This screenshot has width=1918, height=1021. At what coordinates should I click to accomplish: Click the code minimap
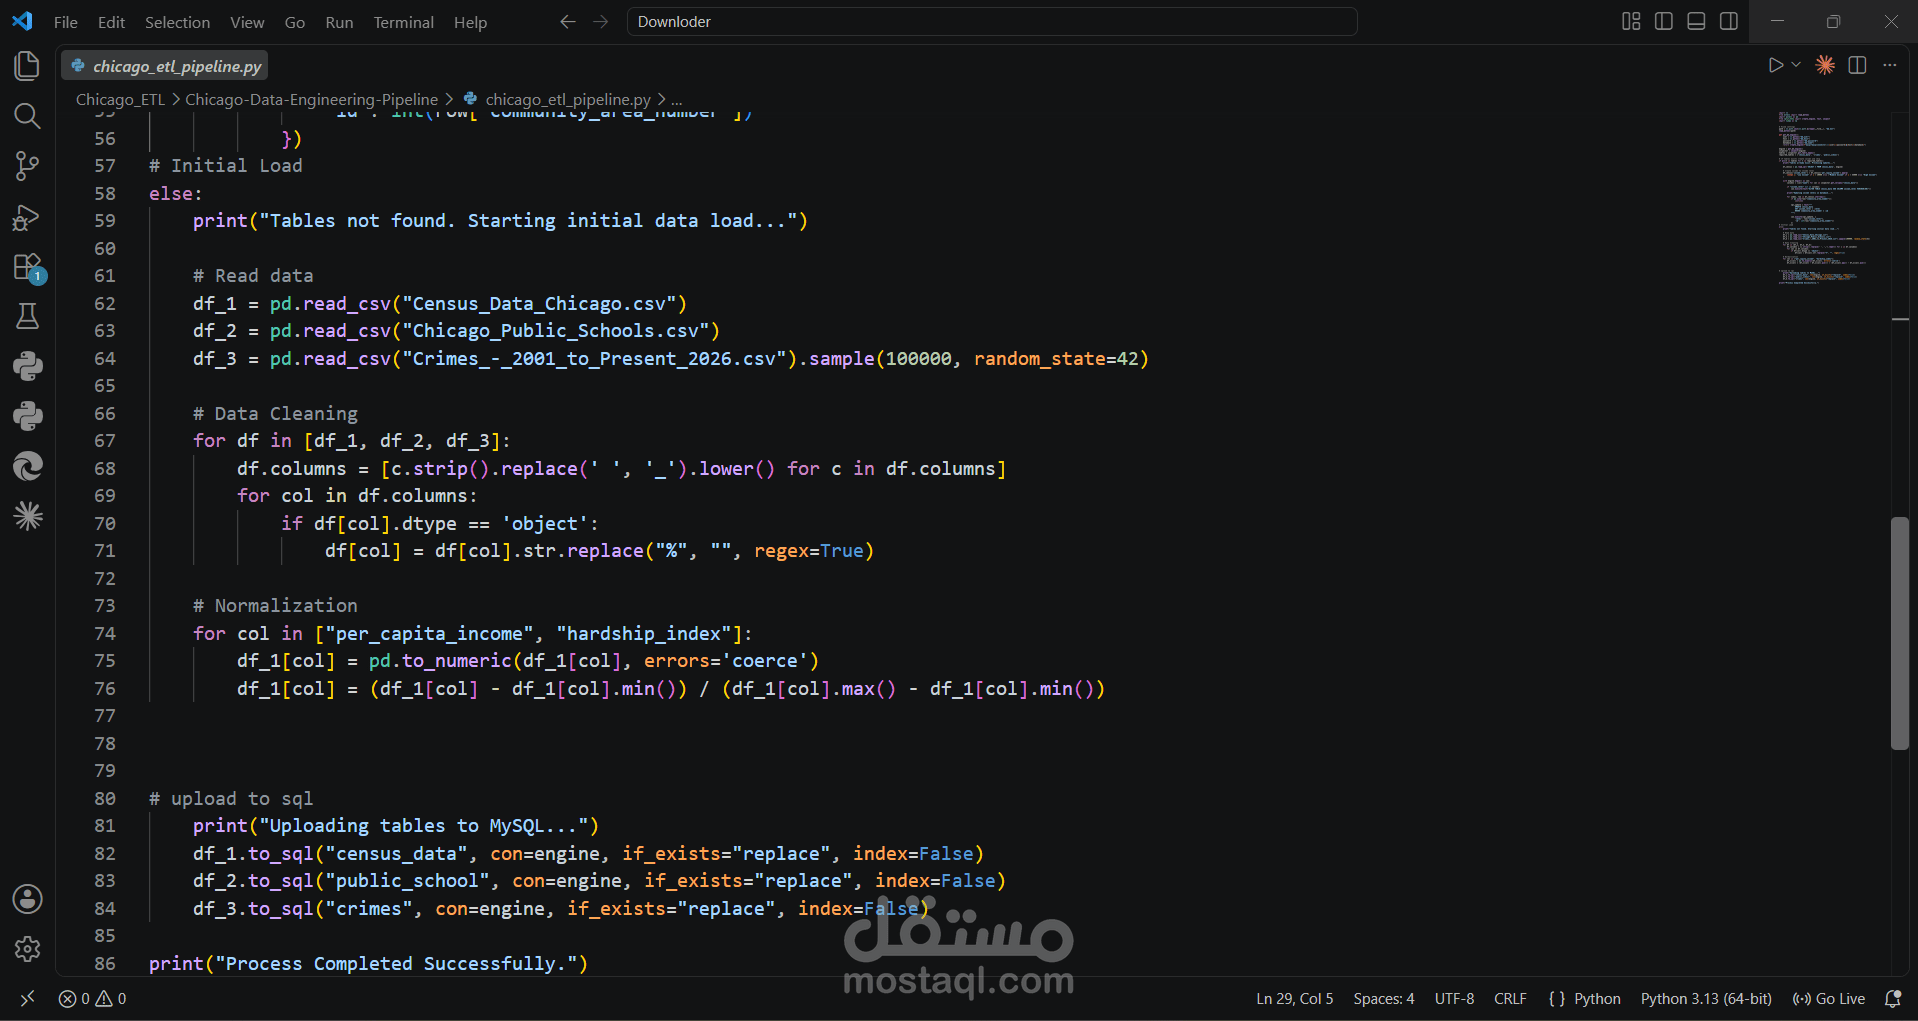1827,198
